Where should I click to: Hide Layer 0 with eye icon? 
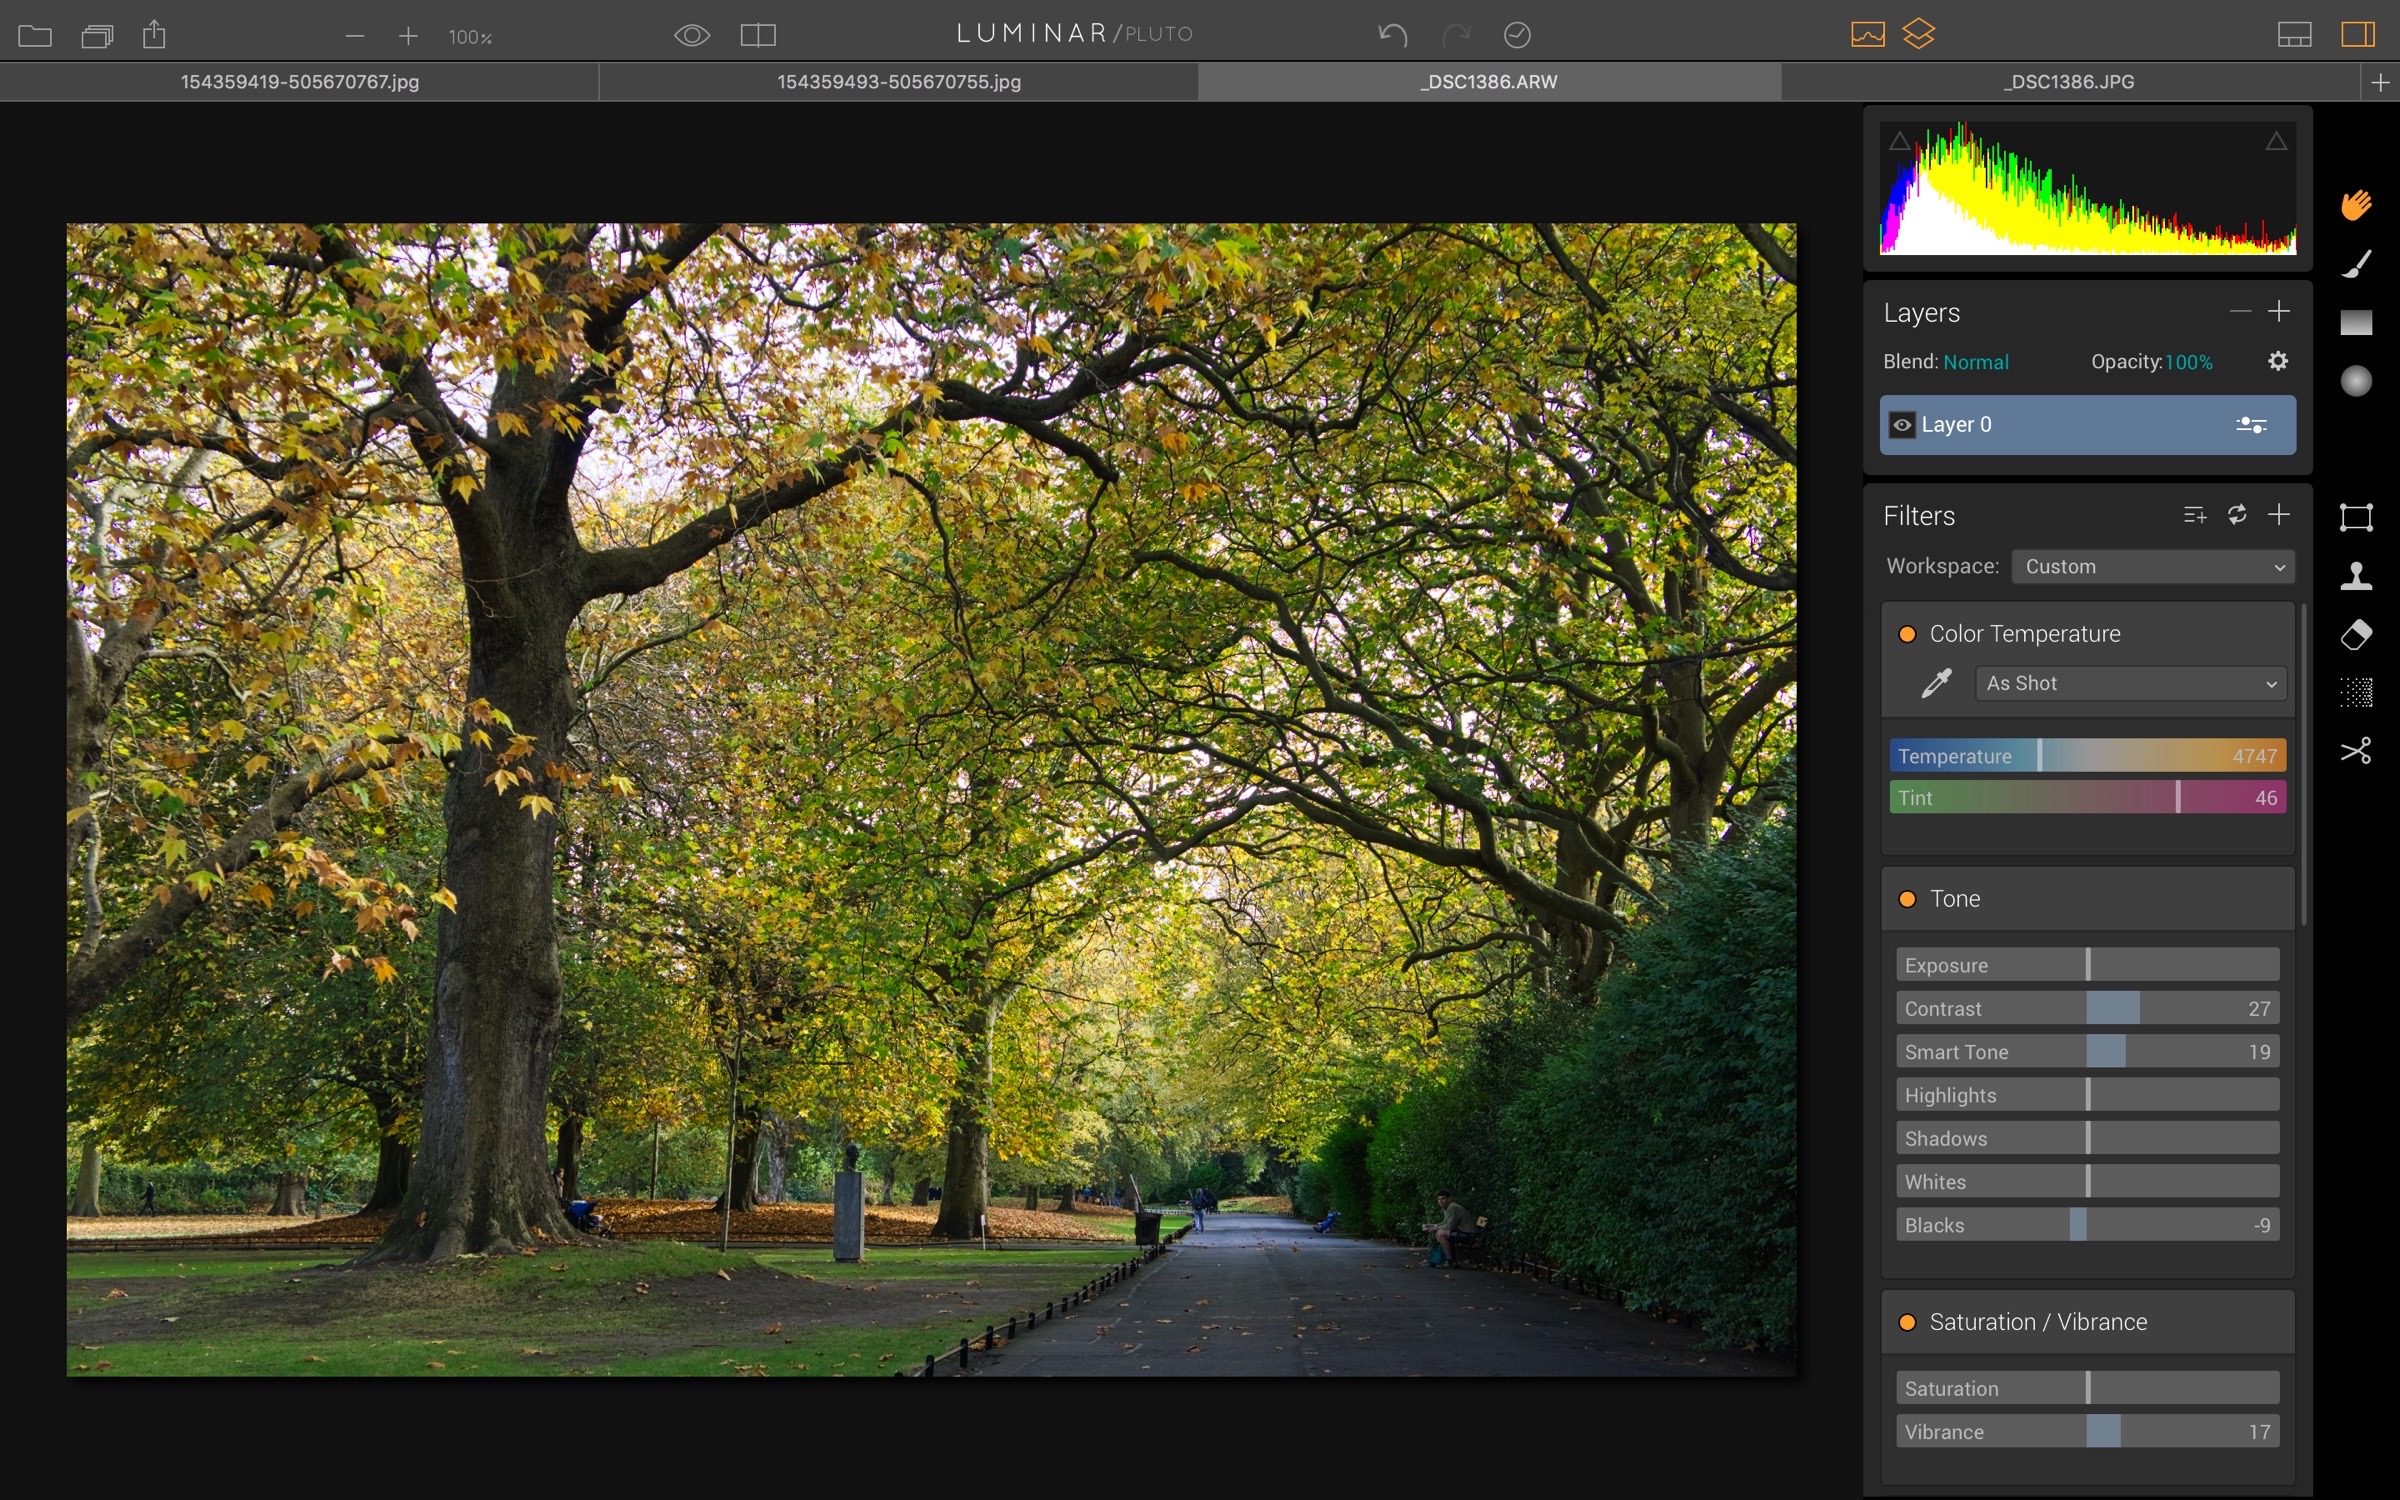pyautogui.click(x=1901, y=425)
